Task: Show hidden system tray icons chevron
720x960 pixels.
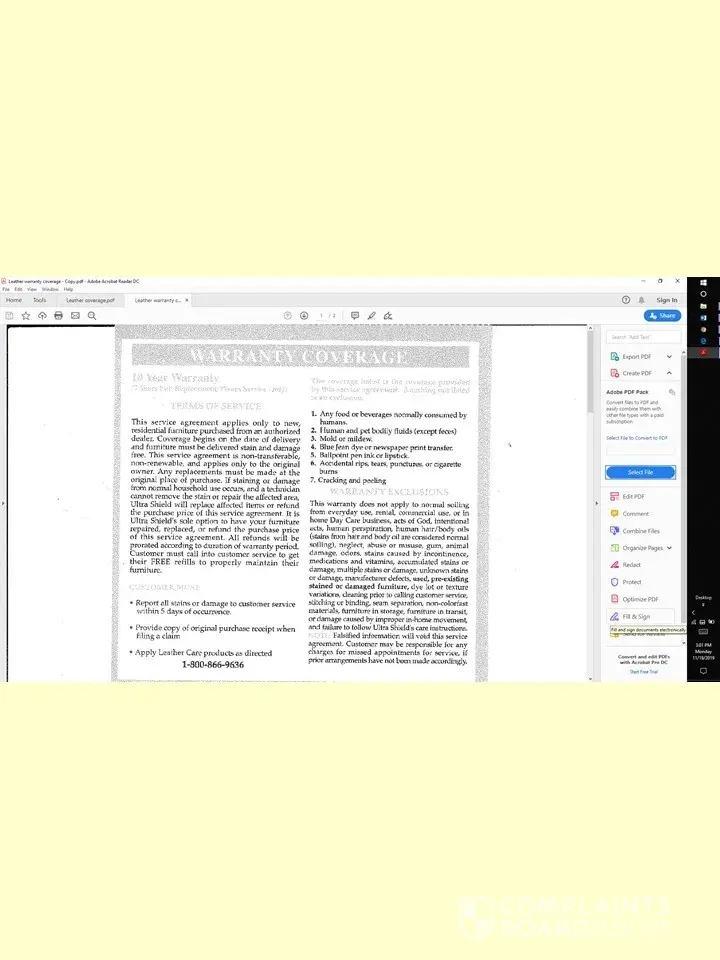Action: pyautogui.click(x=694, y=612)
